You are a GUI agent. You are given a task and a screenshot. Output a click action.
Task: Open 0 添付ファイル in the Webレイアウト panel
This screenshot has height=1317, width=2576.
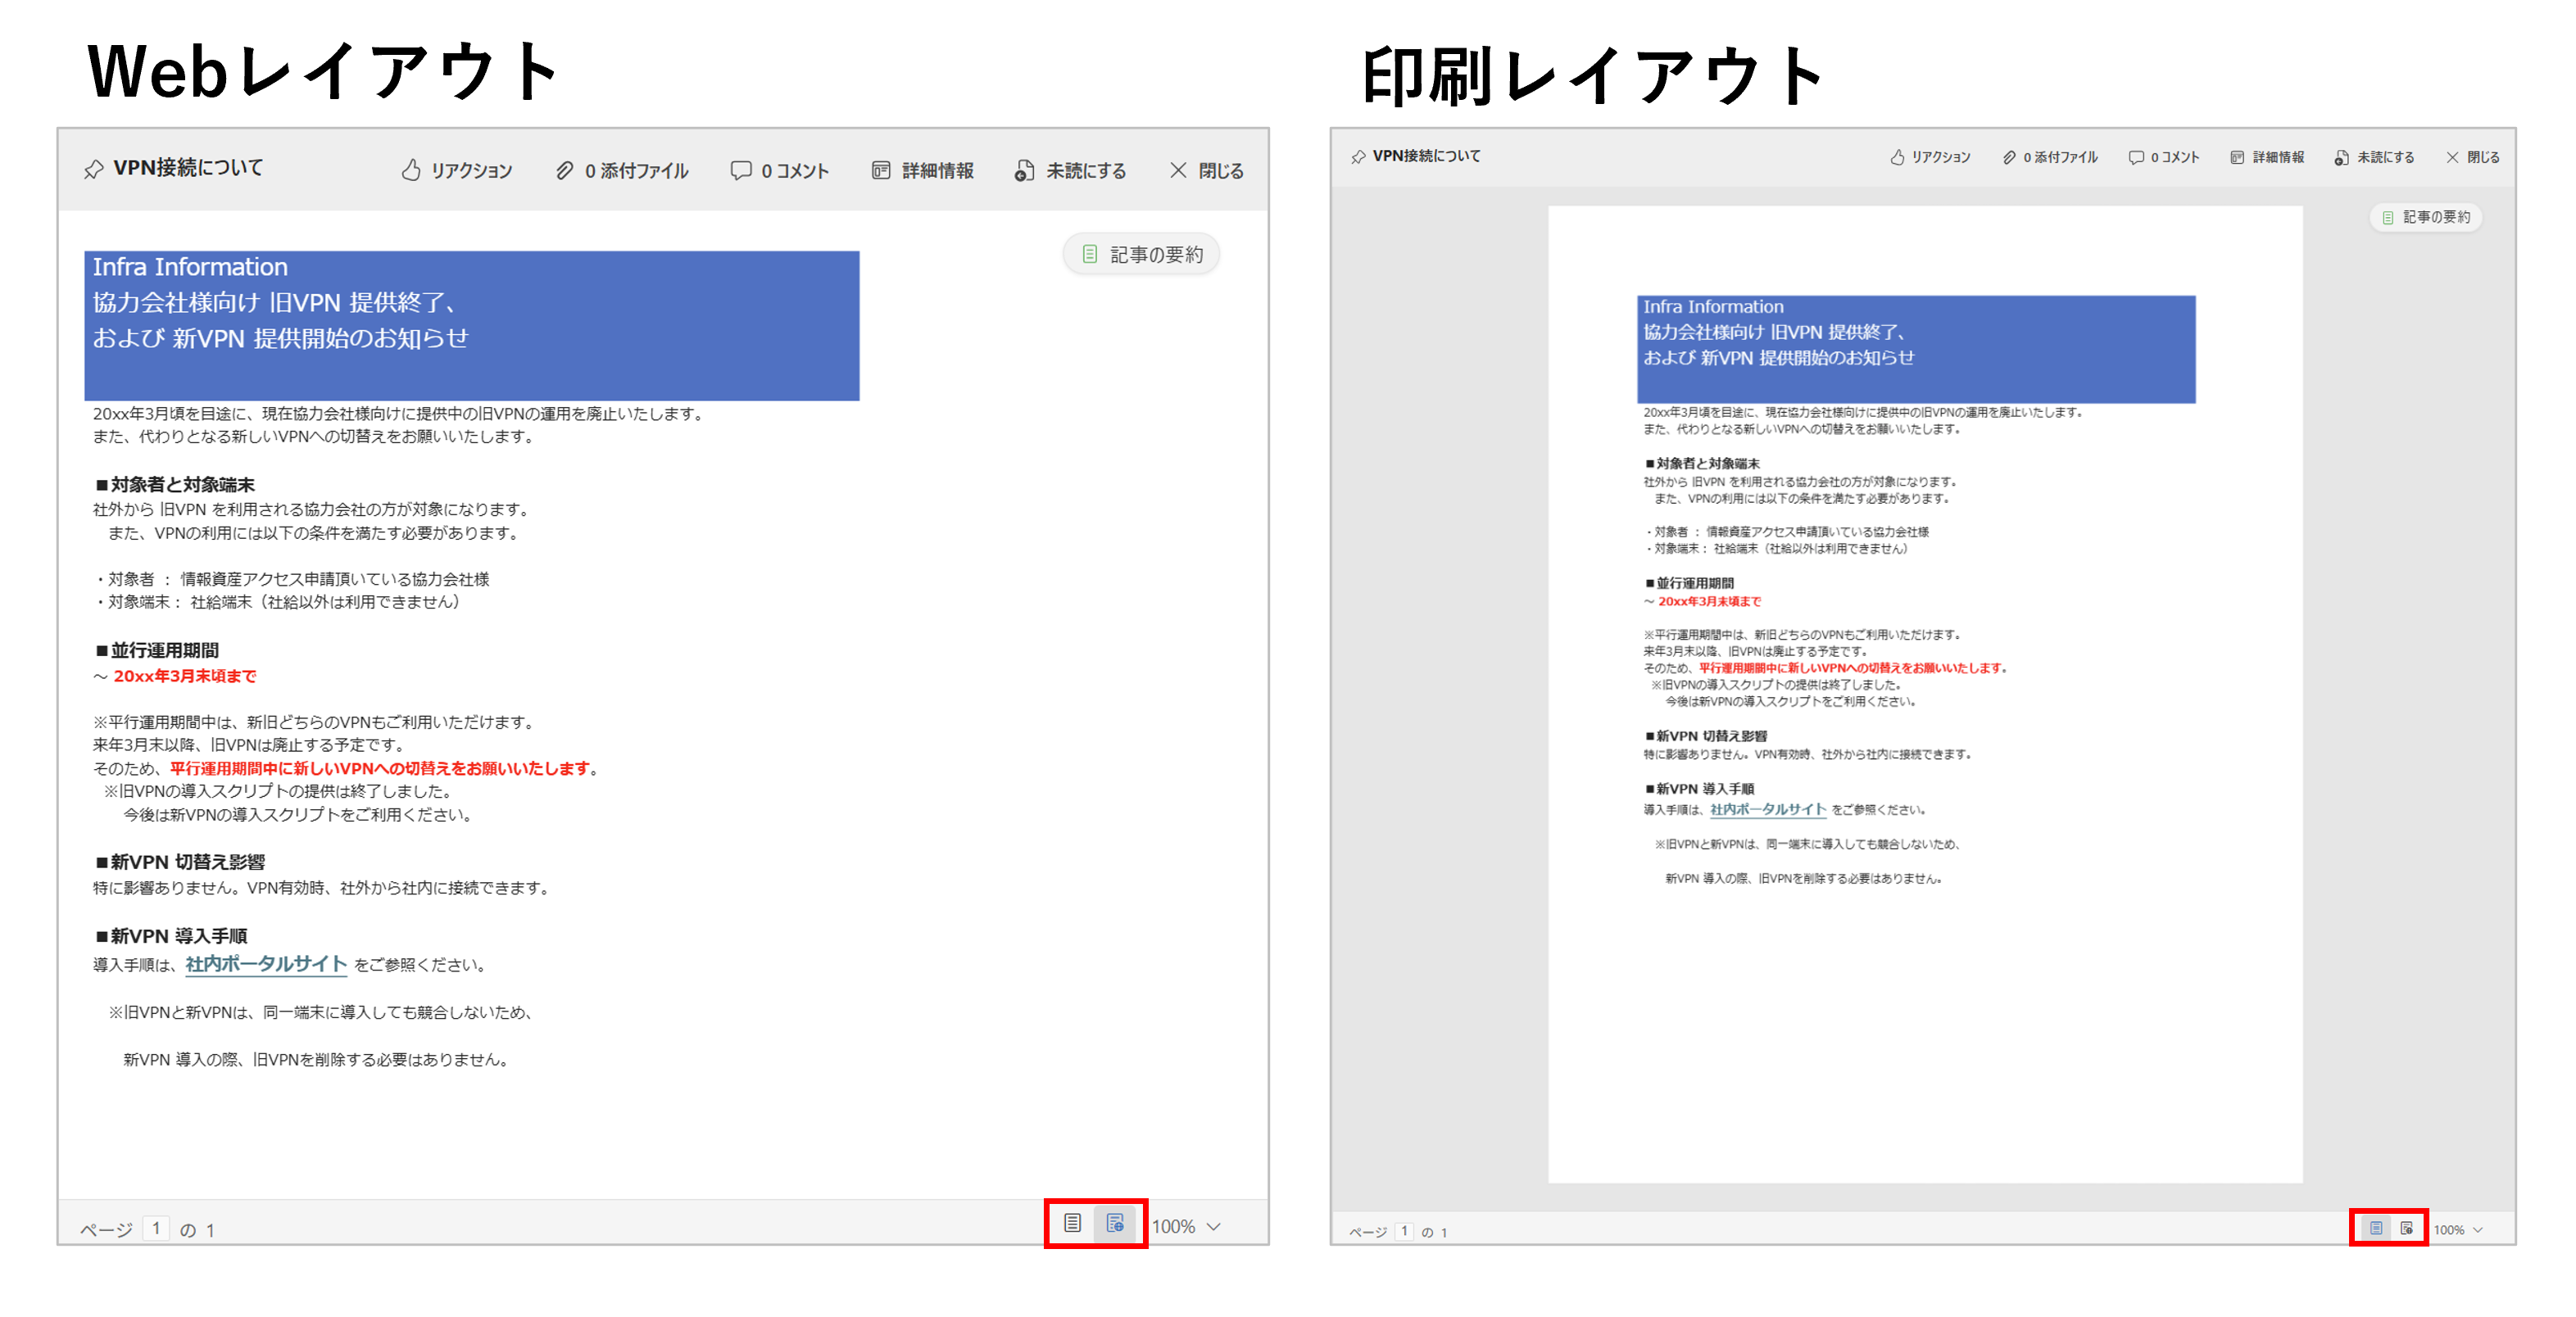[622, 171]
